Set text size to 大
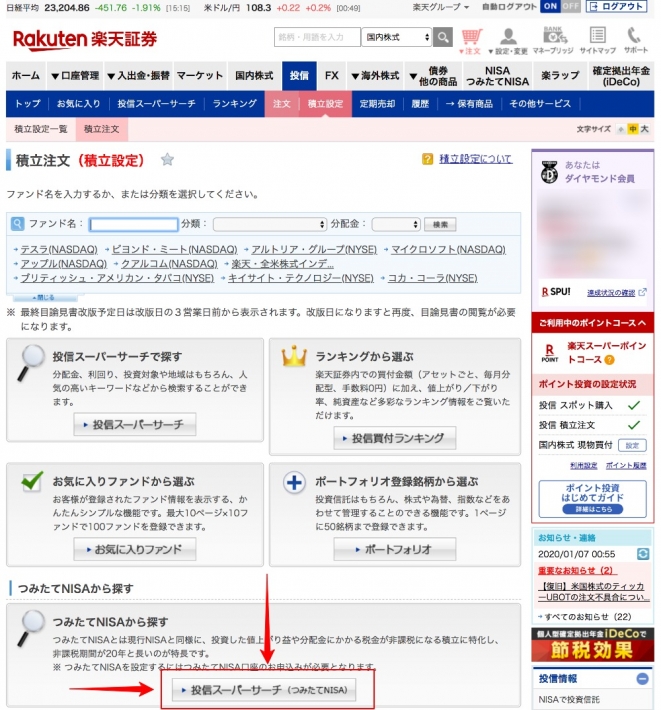The width and height of the screenshot is (661, 710). [644, 130]
